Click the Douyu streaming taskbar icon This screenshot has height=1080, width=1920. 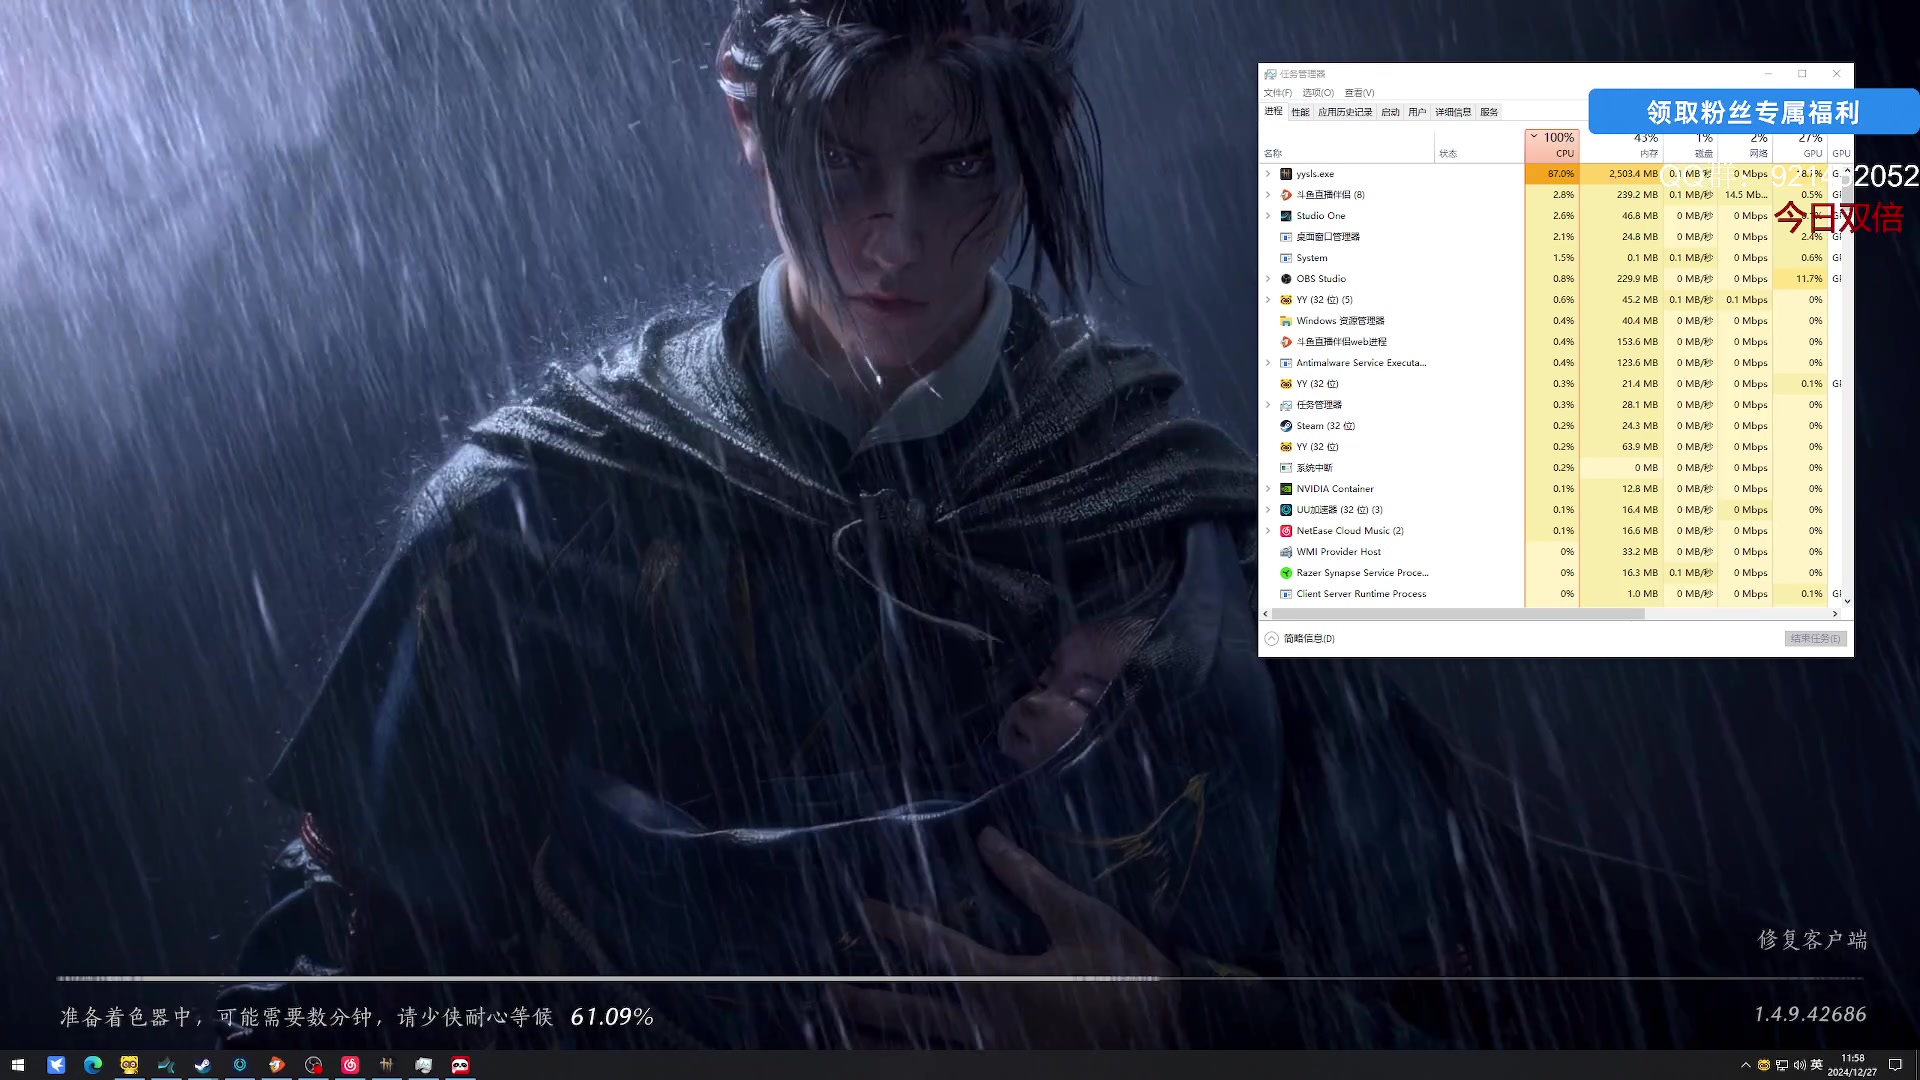[276, 1065]
